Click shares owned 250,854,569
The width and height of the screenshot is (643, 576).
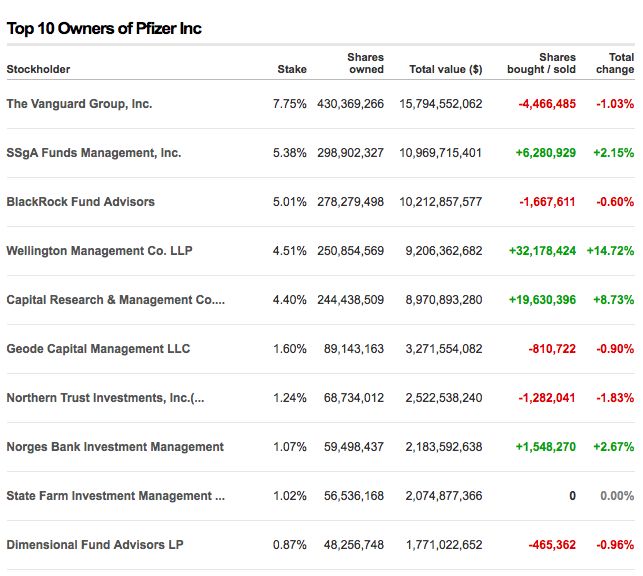pyautogui.click(x=351, y=251)
